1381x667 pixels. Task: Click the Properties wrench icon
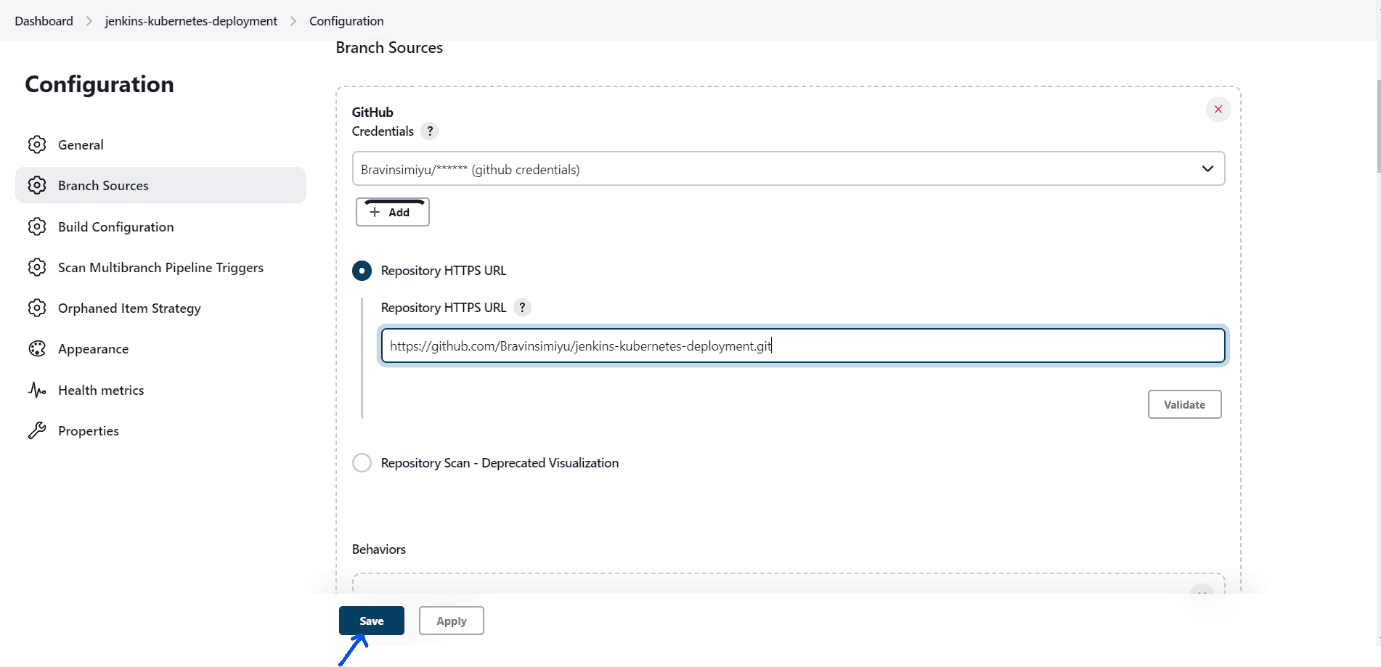coord(37,431)
